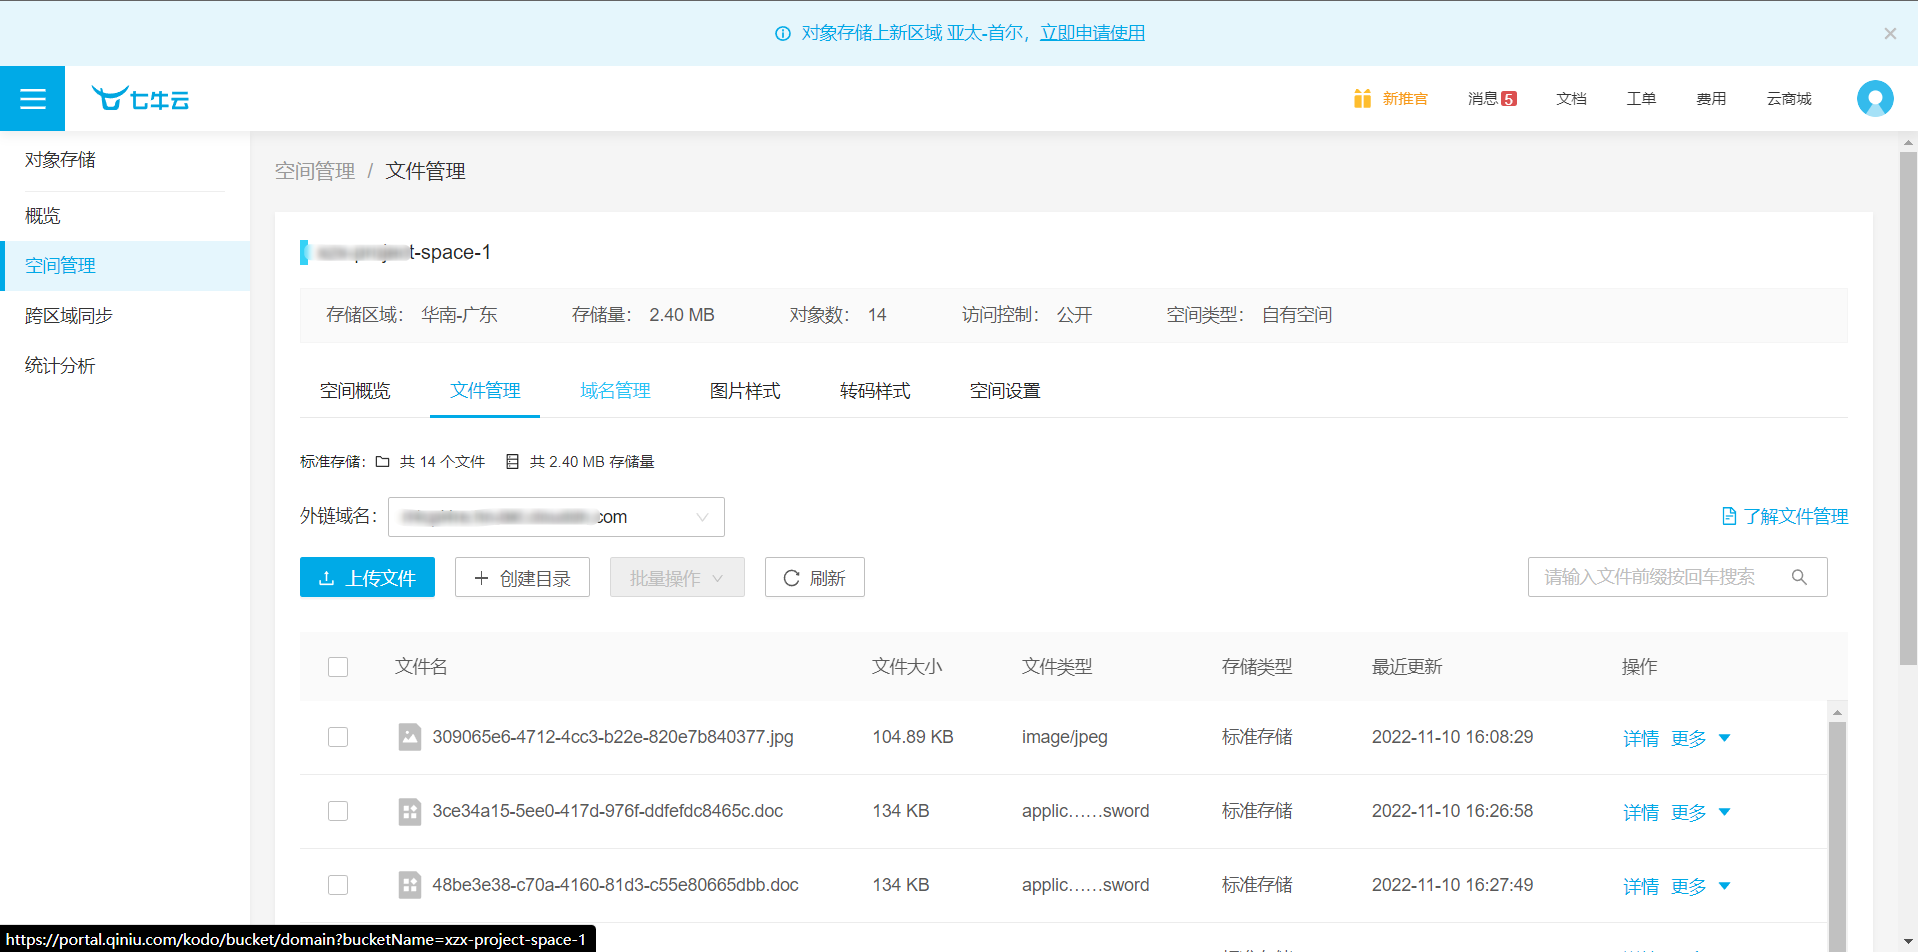
Task: Click the jpg file image icon
Action: coord(409,737)
